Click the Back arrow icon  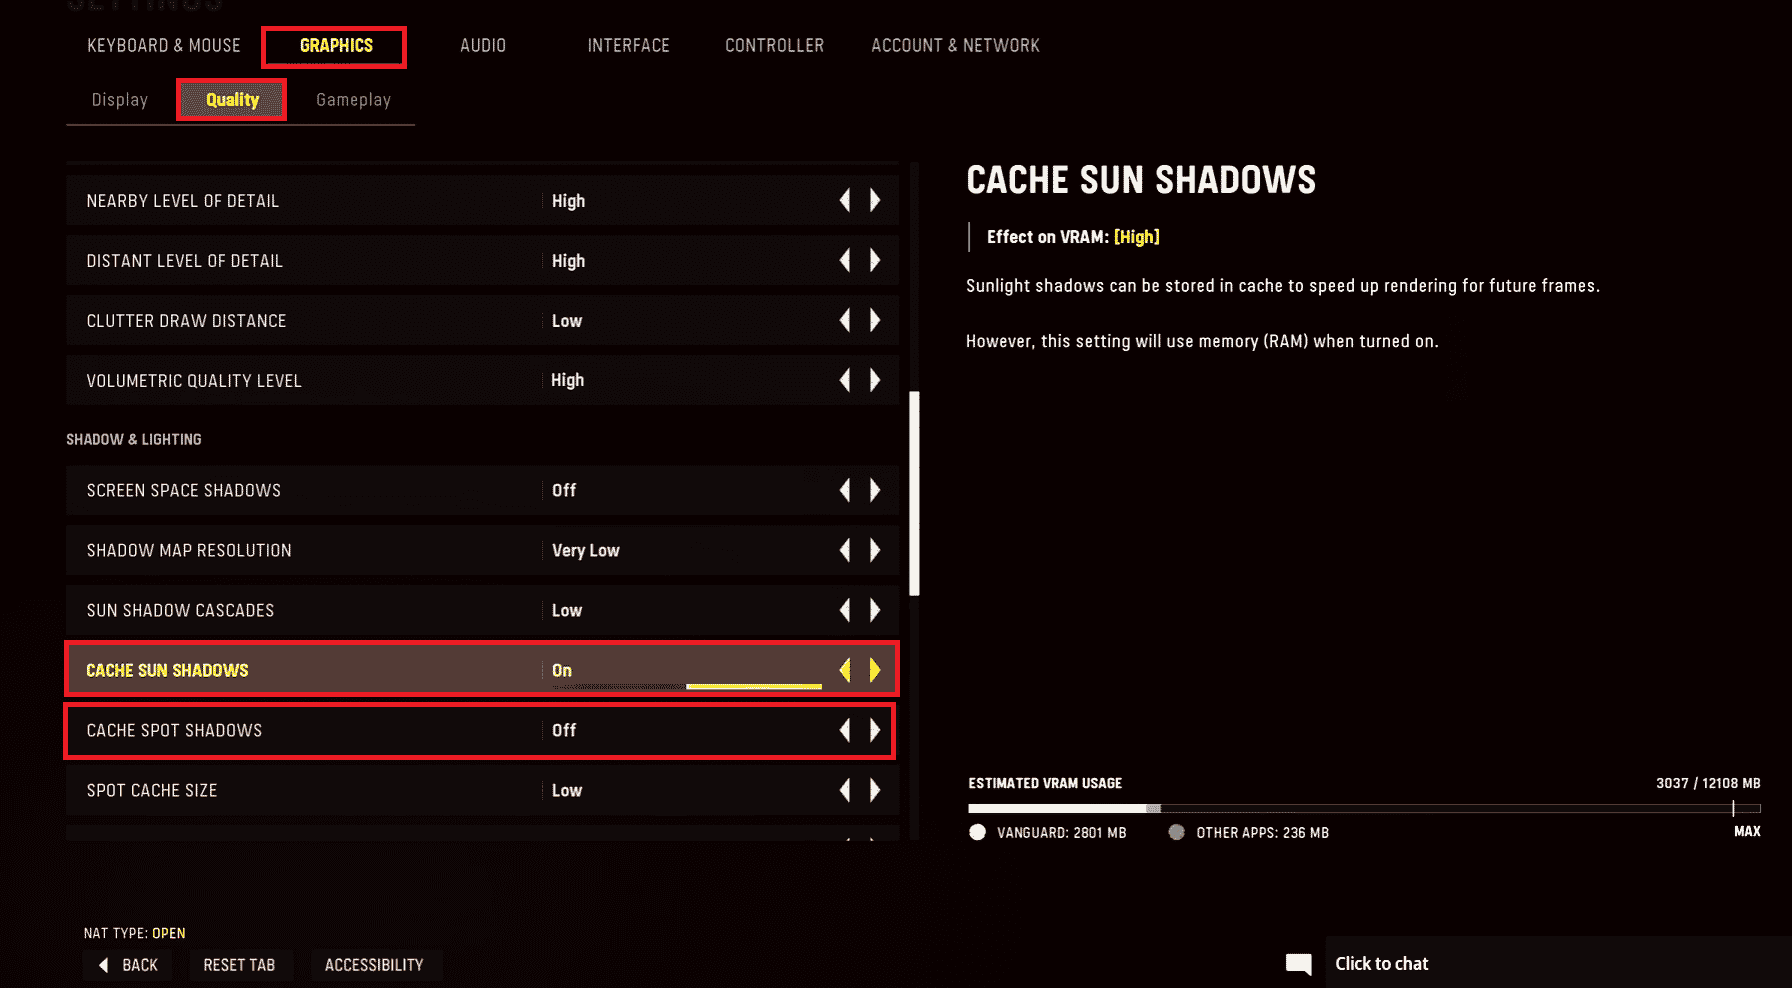pyautogui.click(x=104, y=965)
